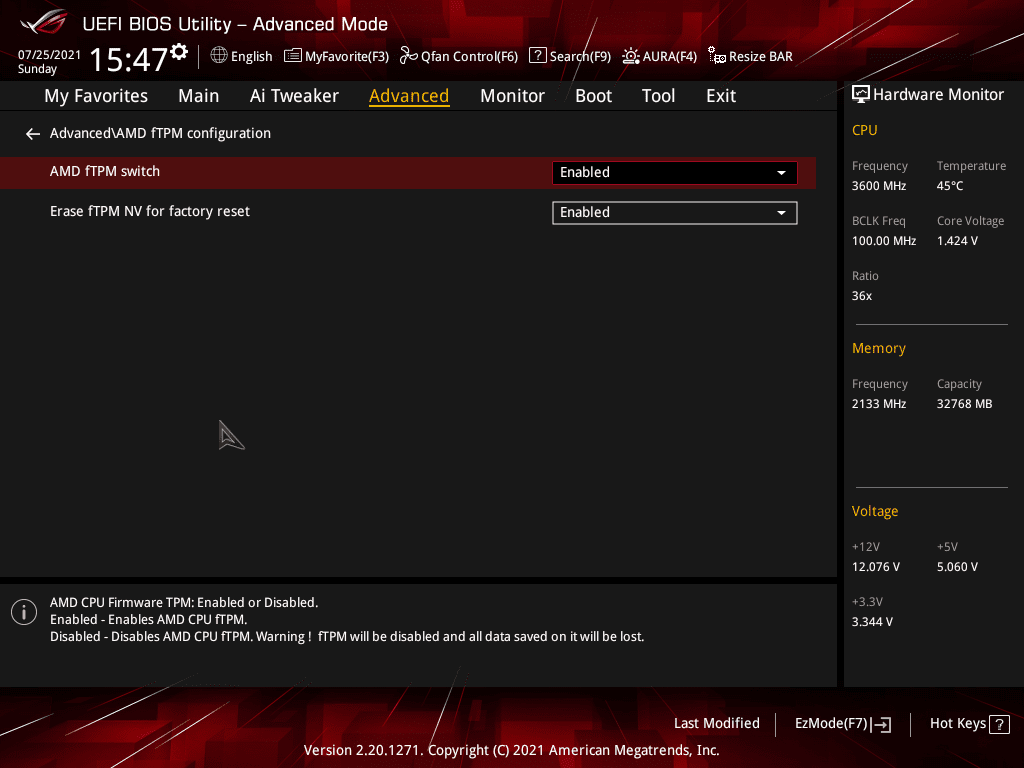Image resolution: width=1024 pixels, height=768 pixels.
Task: Click the info icon in help panel
Action: [24, 612]
